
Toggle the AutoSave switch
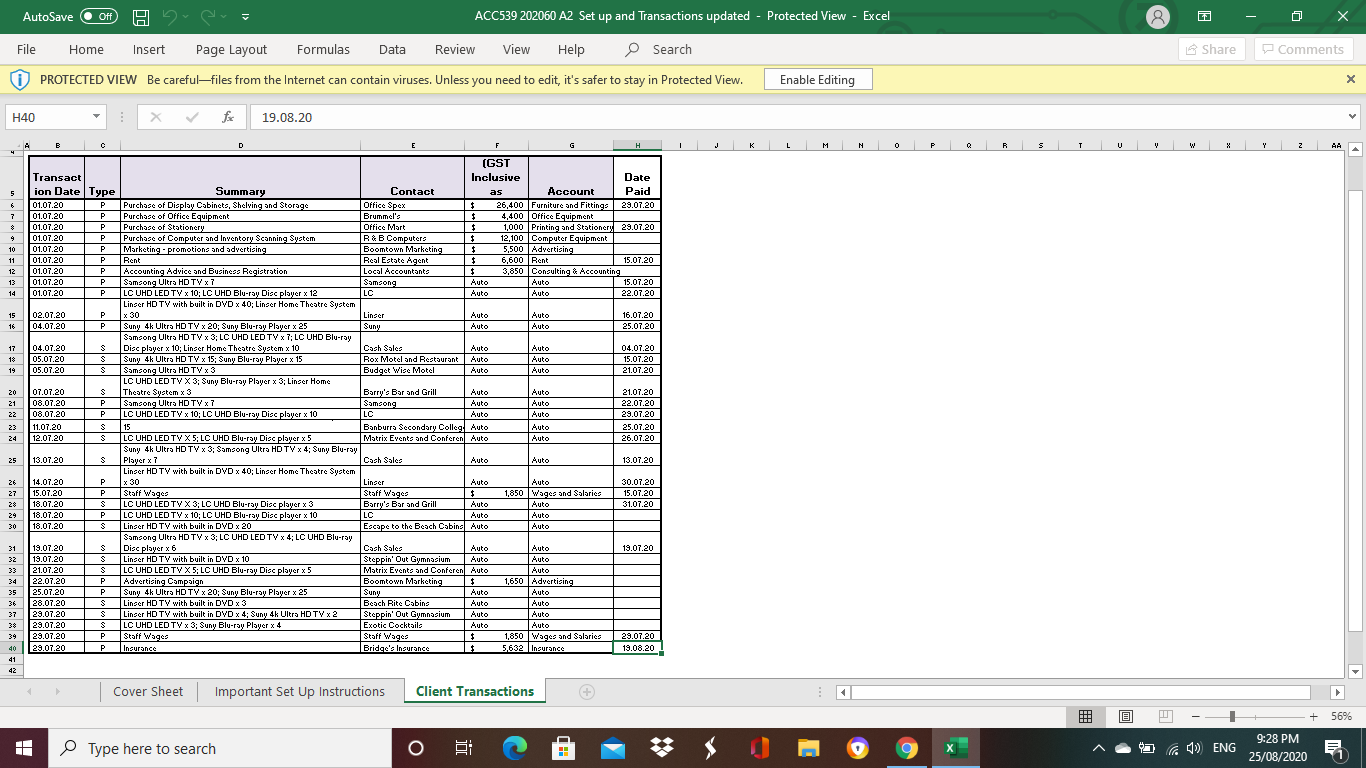pos(99,17)
